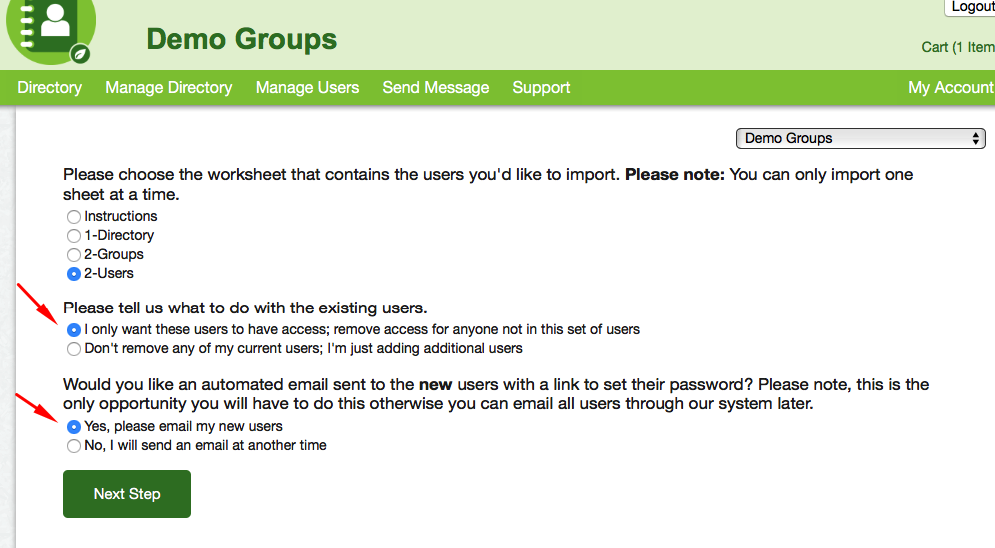Screen dimensions: 995x548
Task: Choose the 2-Groups worksheet radio button
Action: [74, 255]
